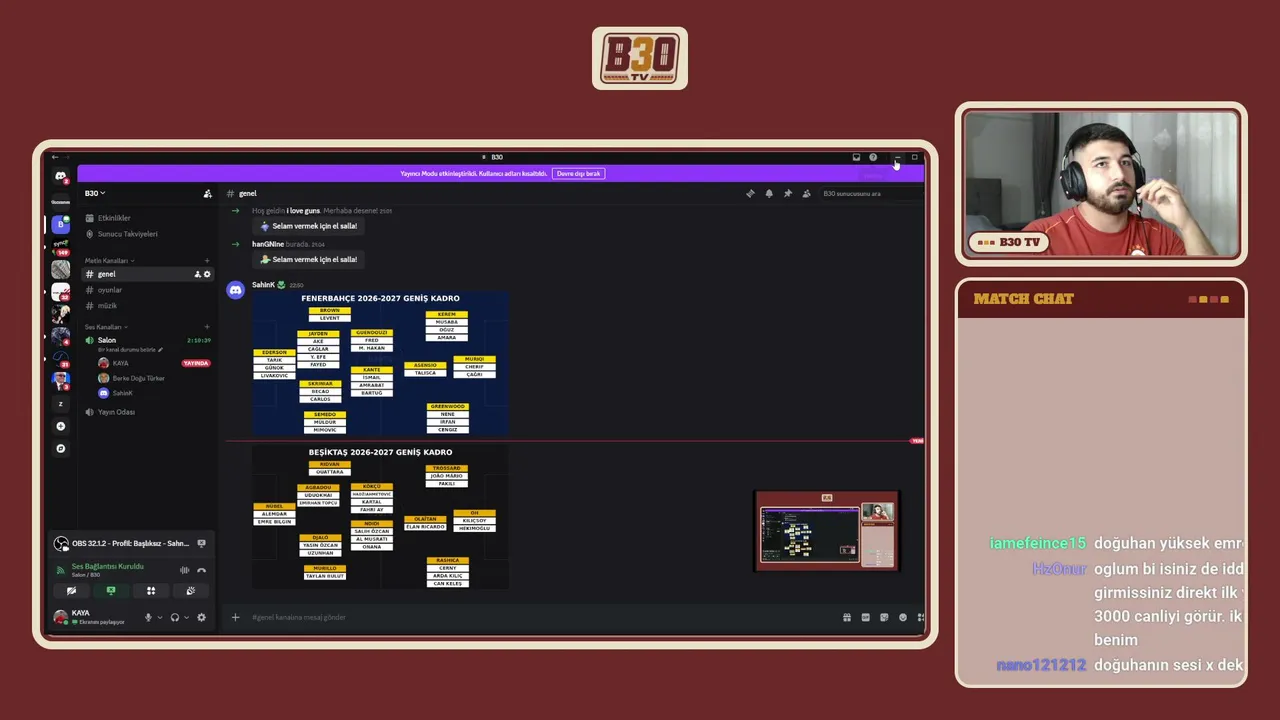
Task: Disconnect from voice hang-up icon
Action: [x=201, y=570]
